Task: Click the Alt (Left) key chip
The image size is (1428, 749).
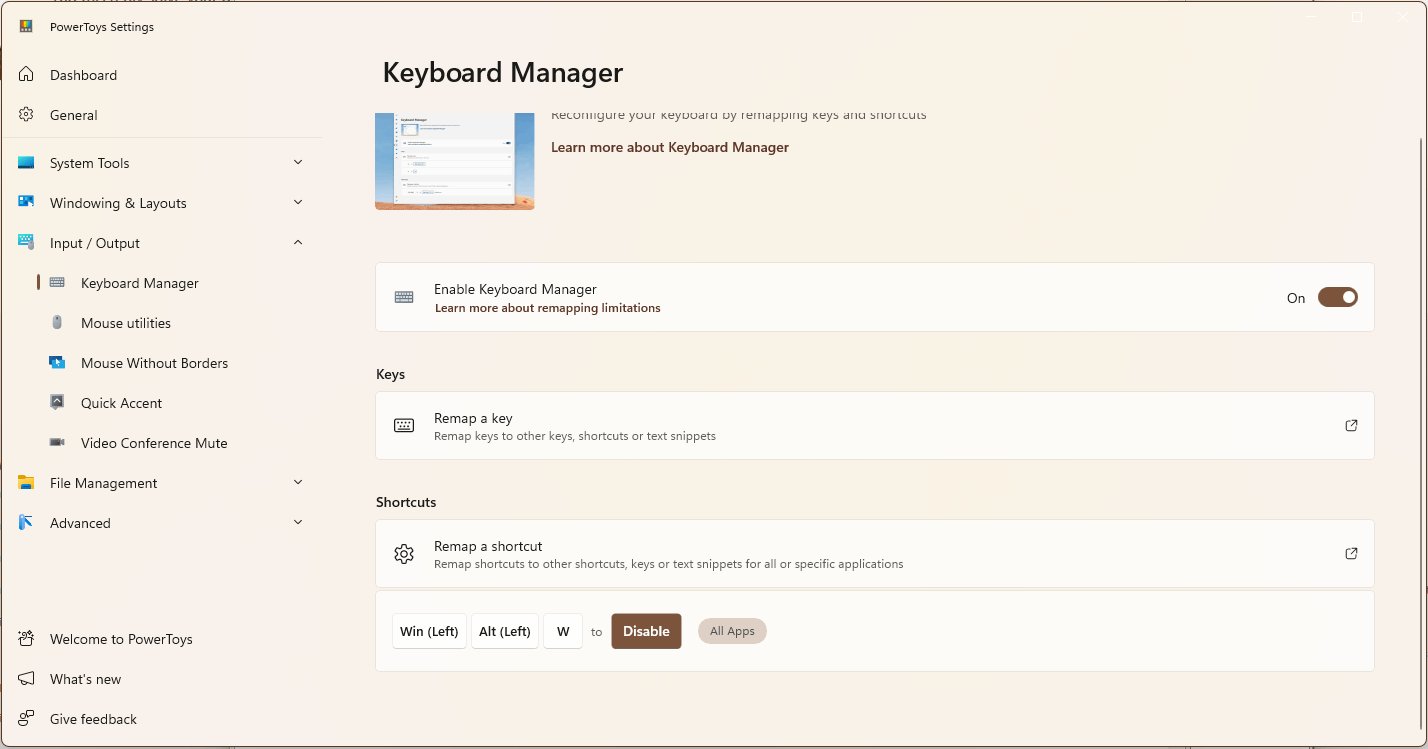Action: (505, 631)
